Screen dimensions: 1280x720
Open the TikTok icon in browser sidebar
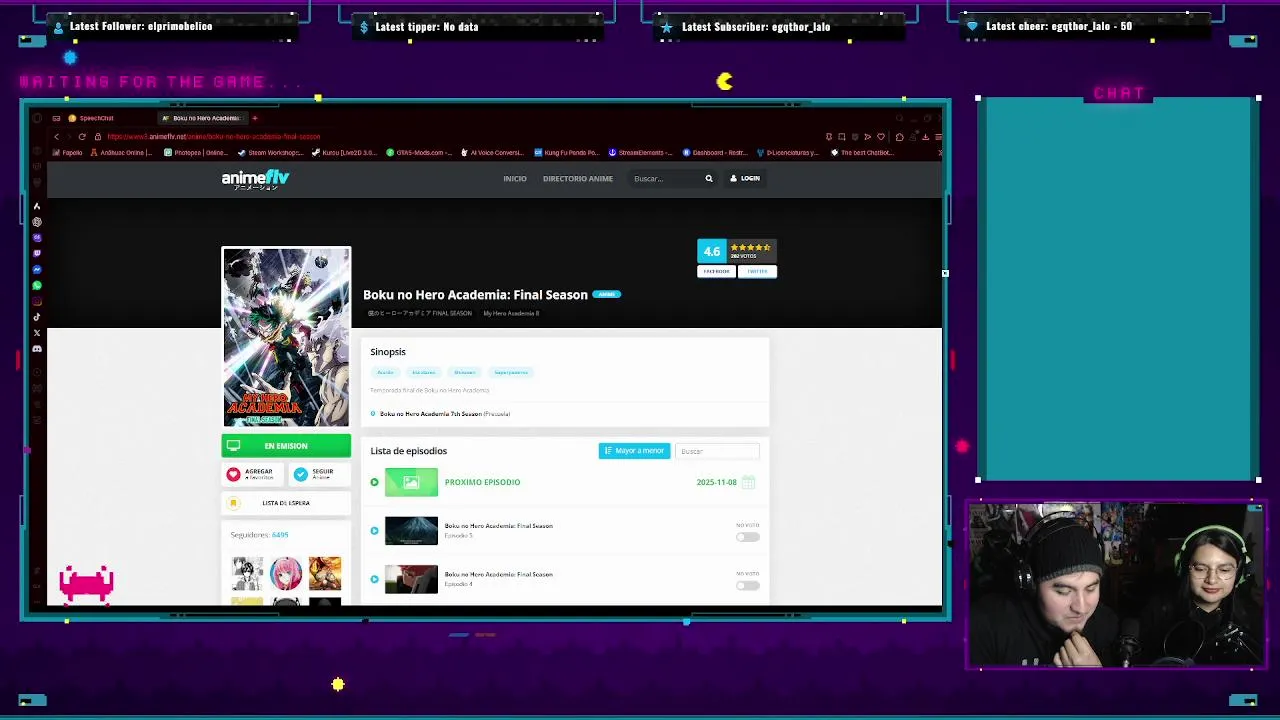(x=37, y=317)
